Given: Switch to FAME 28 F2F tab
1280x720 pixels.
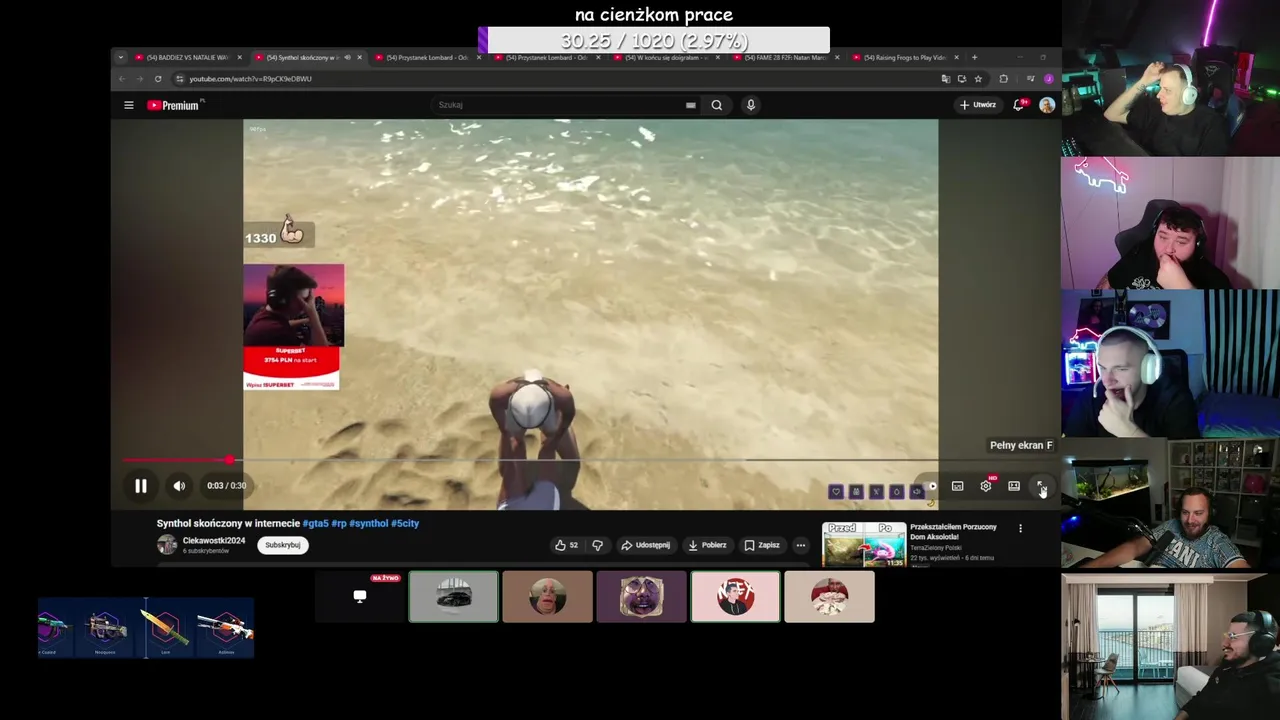Looking at the screenshot, I should click(787, 58).
